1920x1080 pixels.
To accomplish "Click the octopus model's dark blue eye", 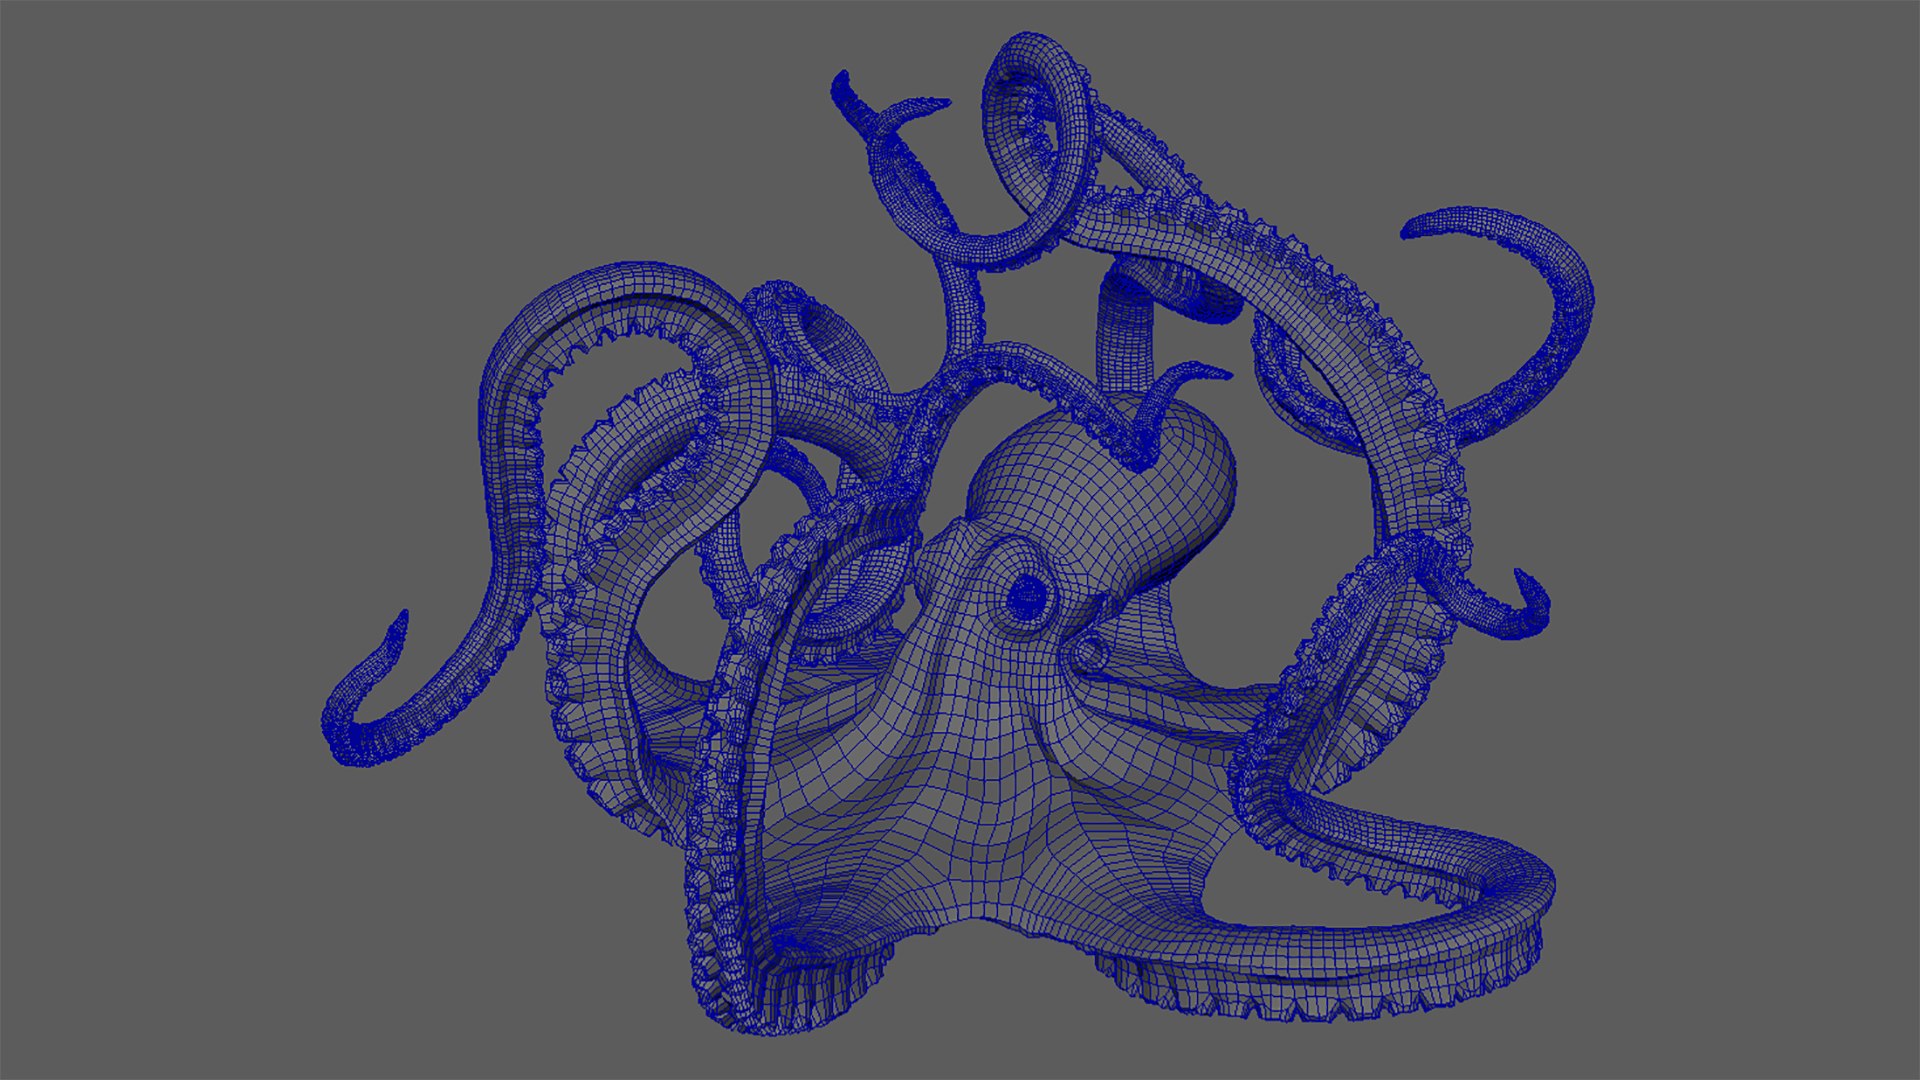I will point(1026,597).
